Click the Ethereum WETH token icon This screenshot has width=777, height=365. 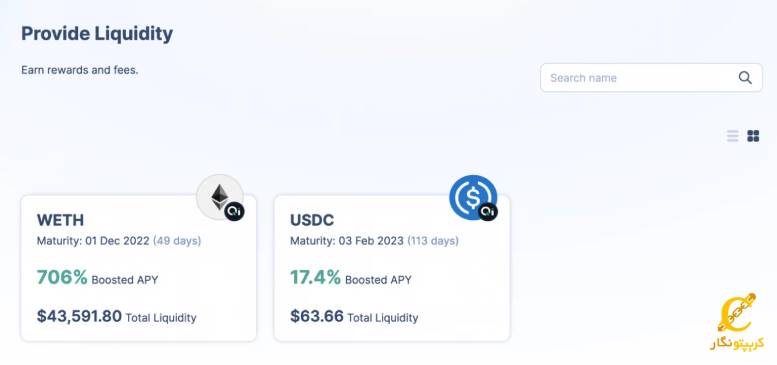[220, 197]
